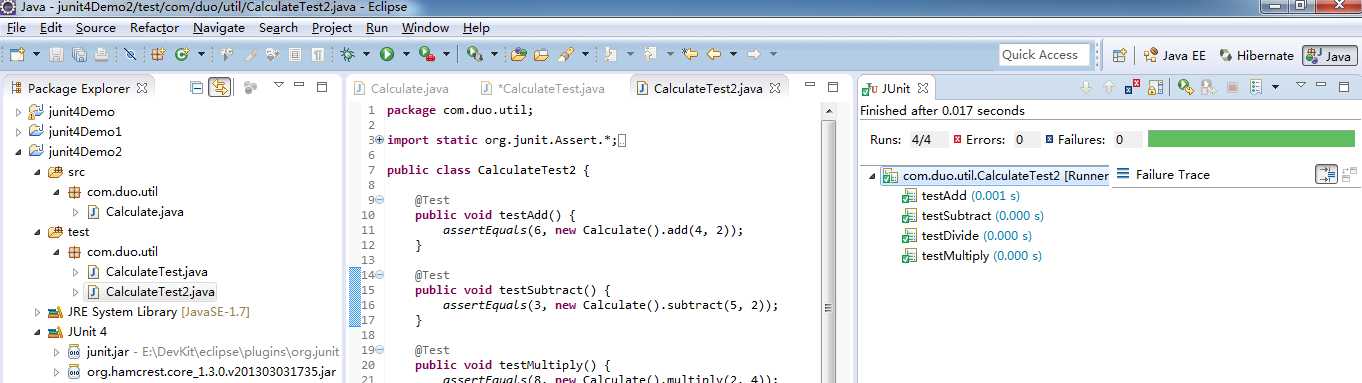Open the Project menu

click(332, 28)
